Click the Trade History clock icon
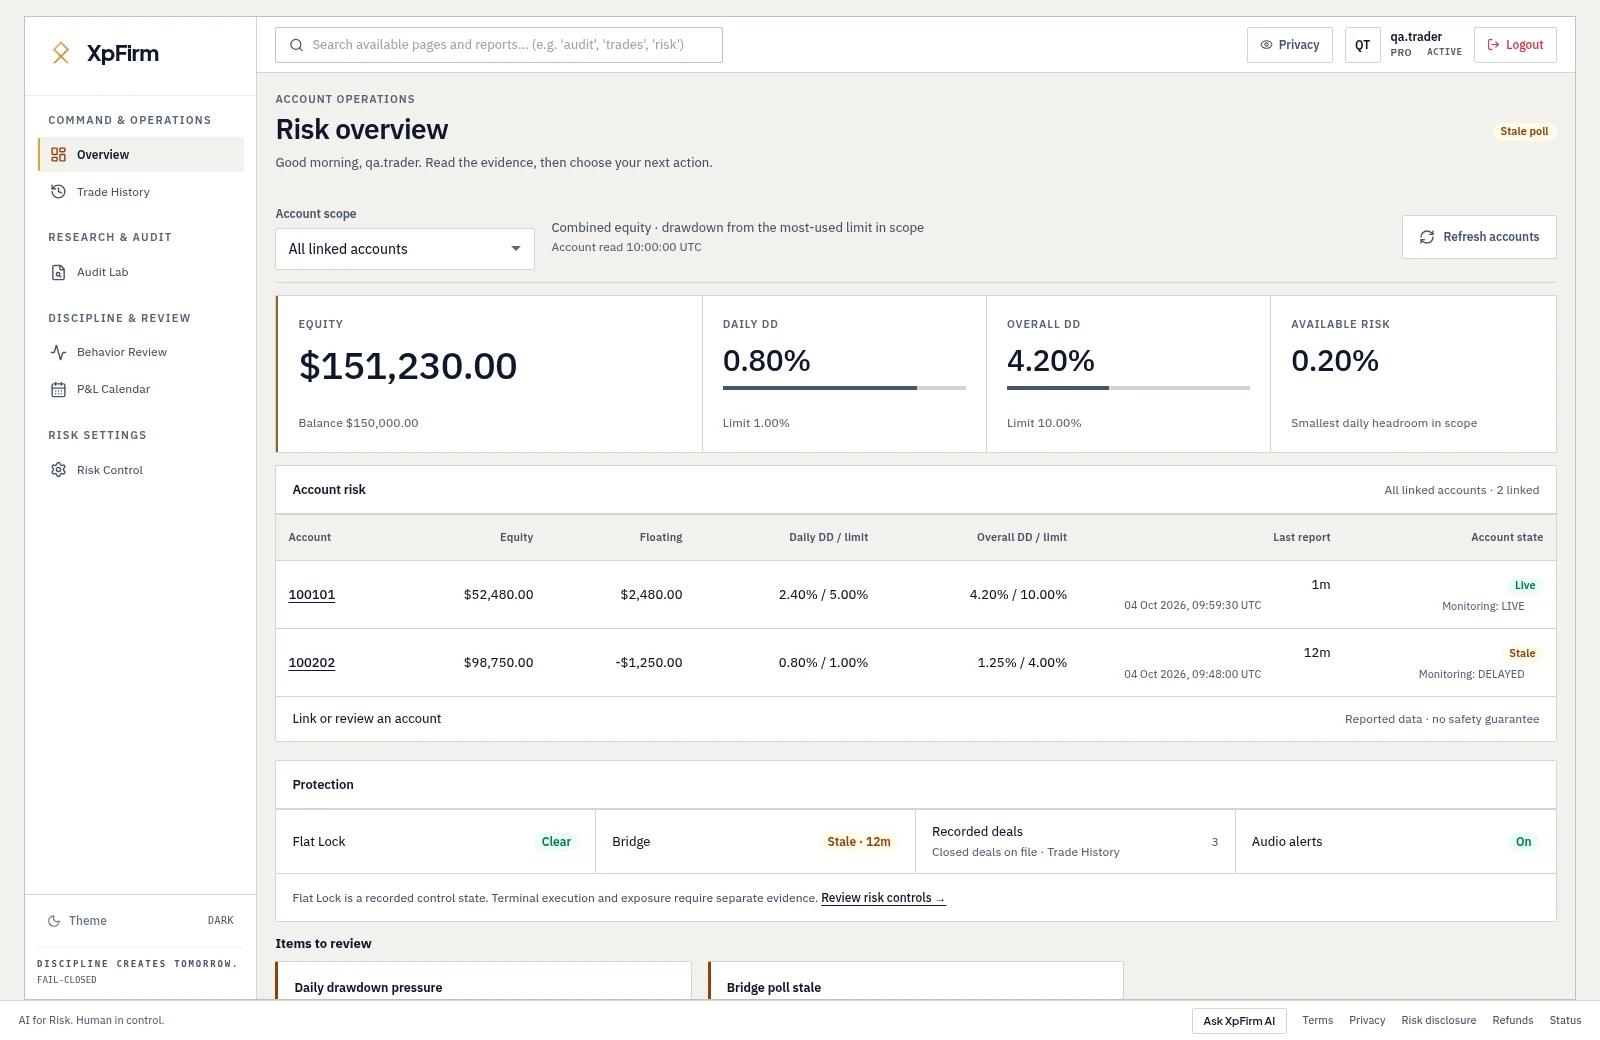1600x1040 pixels. (x=59, y=192)
